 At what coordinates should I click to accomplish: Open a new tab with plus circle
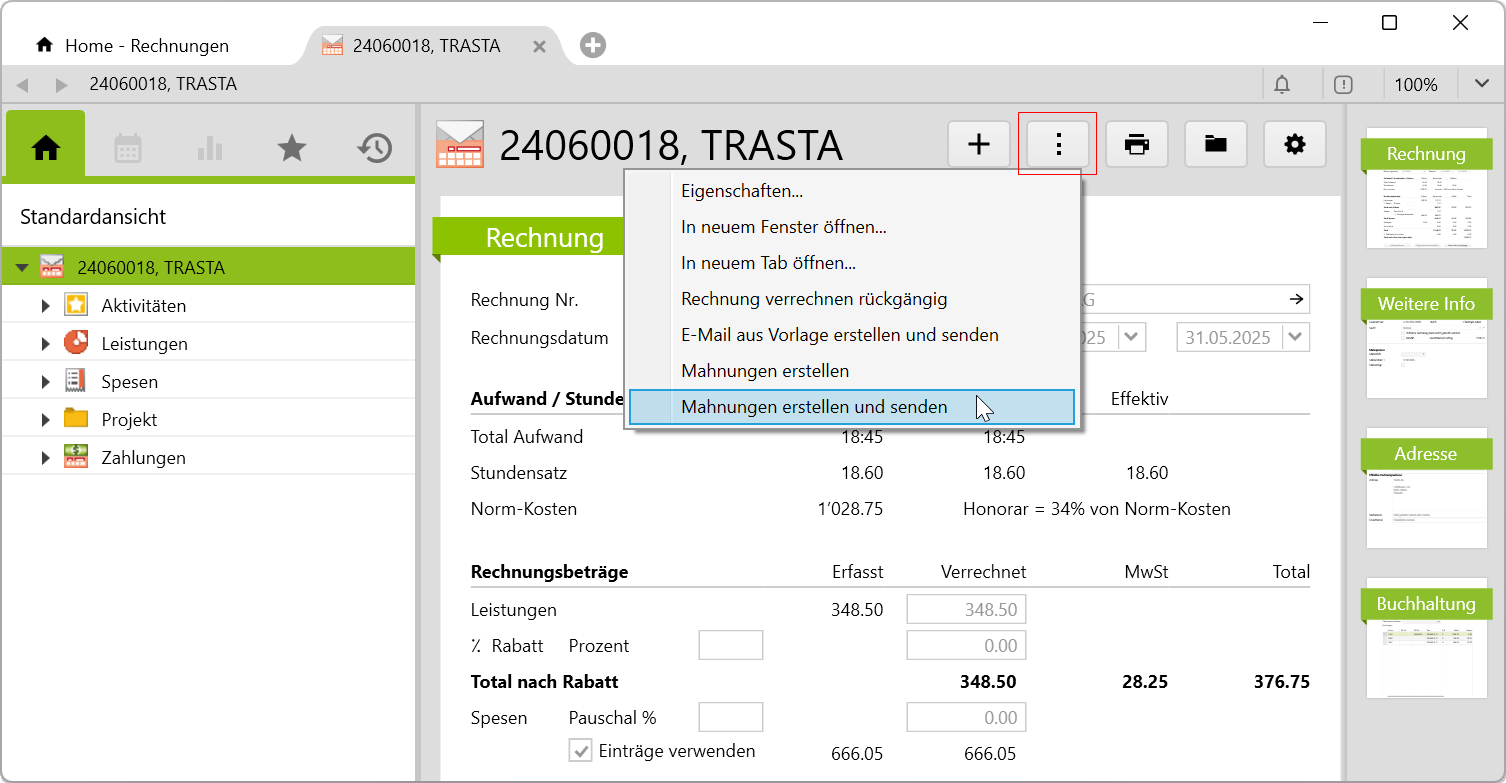pos(593,45)
